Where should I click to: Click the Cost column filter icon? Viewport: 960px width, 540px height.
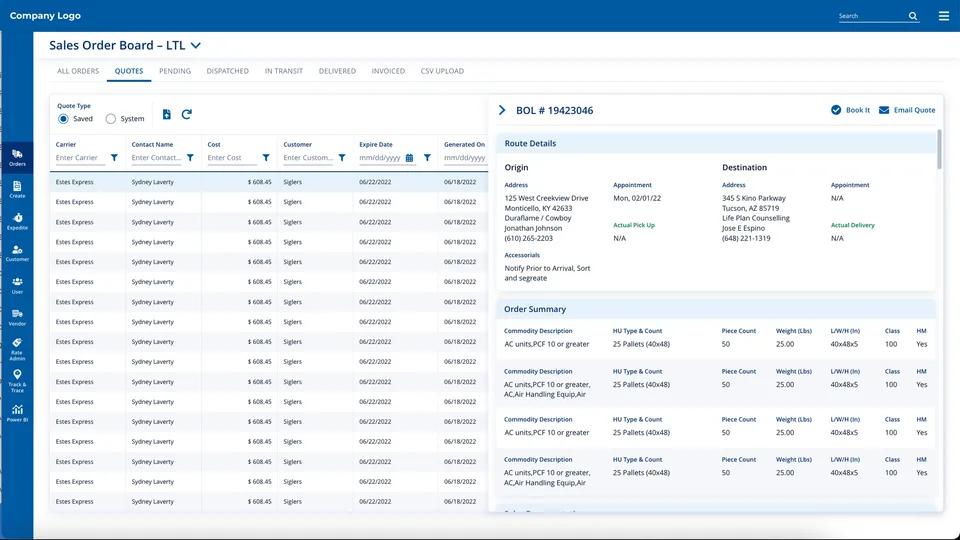266,158
